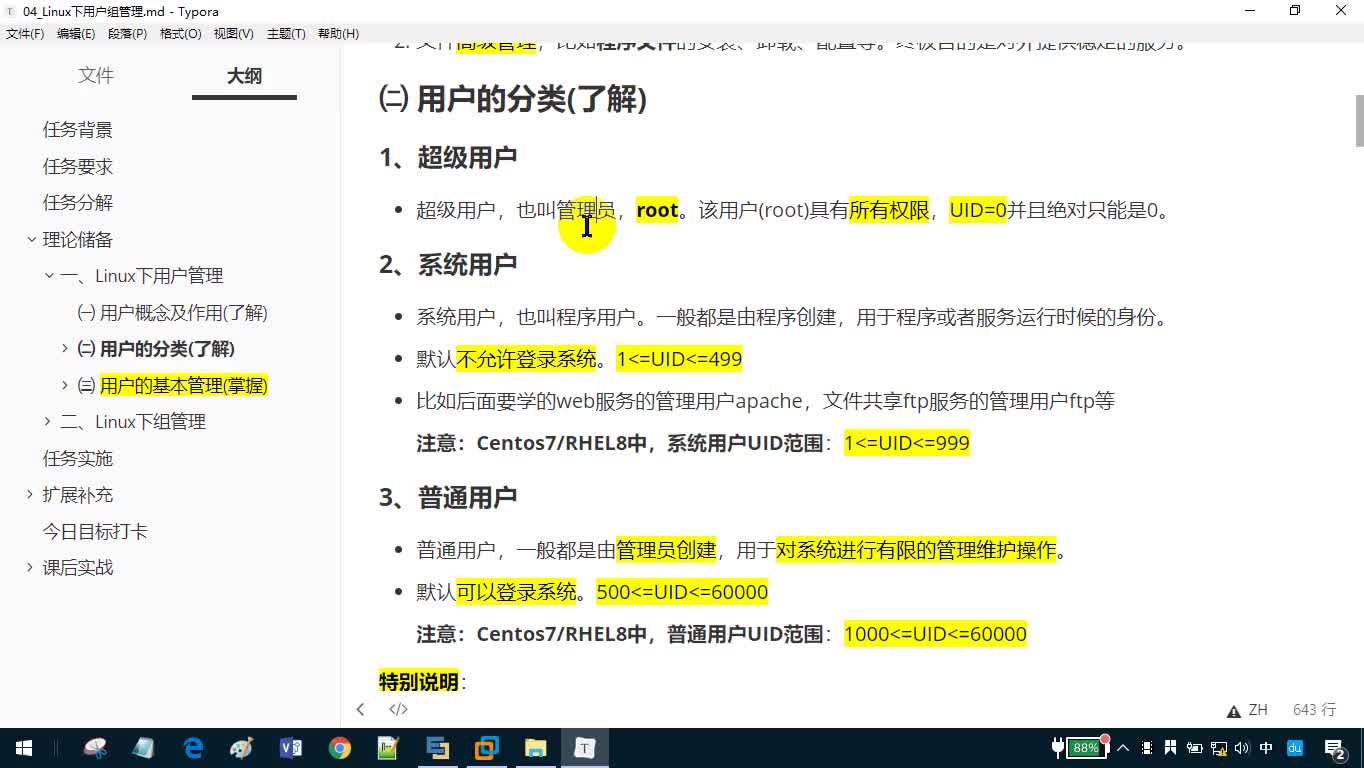Click highlighted text 1<=UID<=999
The height and width of the screenshot is (768, 1364).
[907, 443]
